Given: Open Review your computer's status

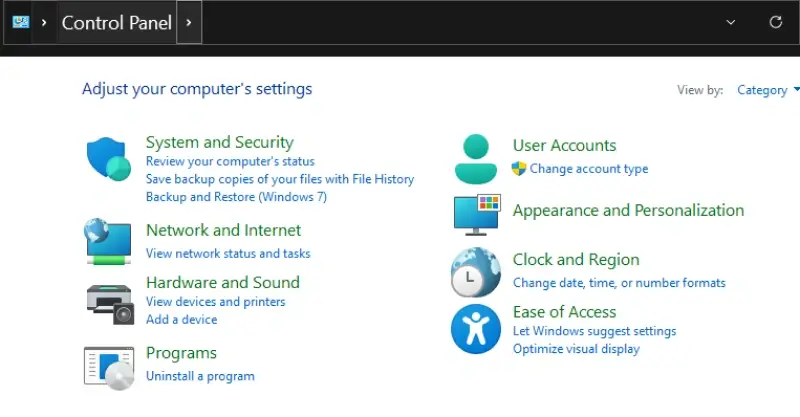Looking at the screenshot, I should click(230, 161).
